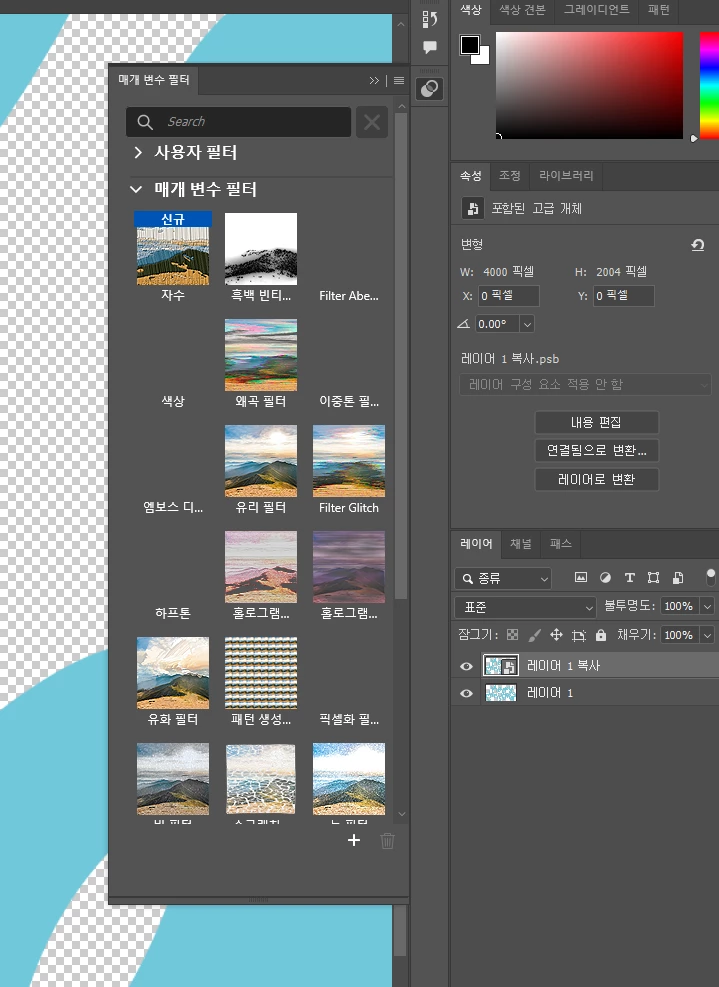Filter layers by shape layer icon
The image size is (719, 987).
[x=654, y=577]
